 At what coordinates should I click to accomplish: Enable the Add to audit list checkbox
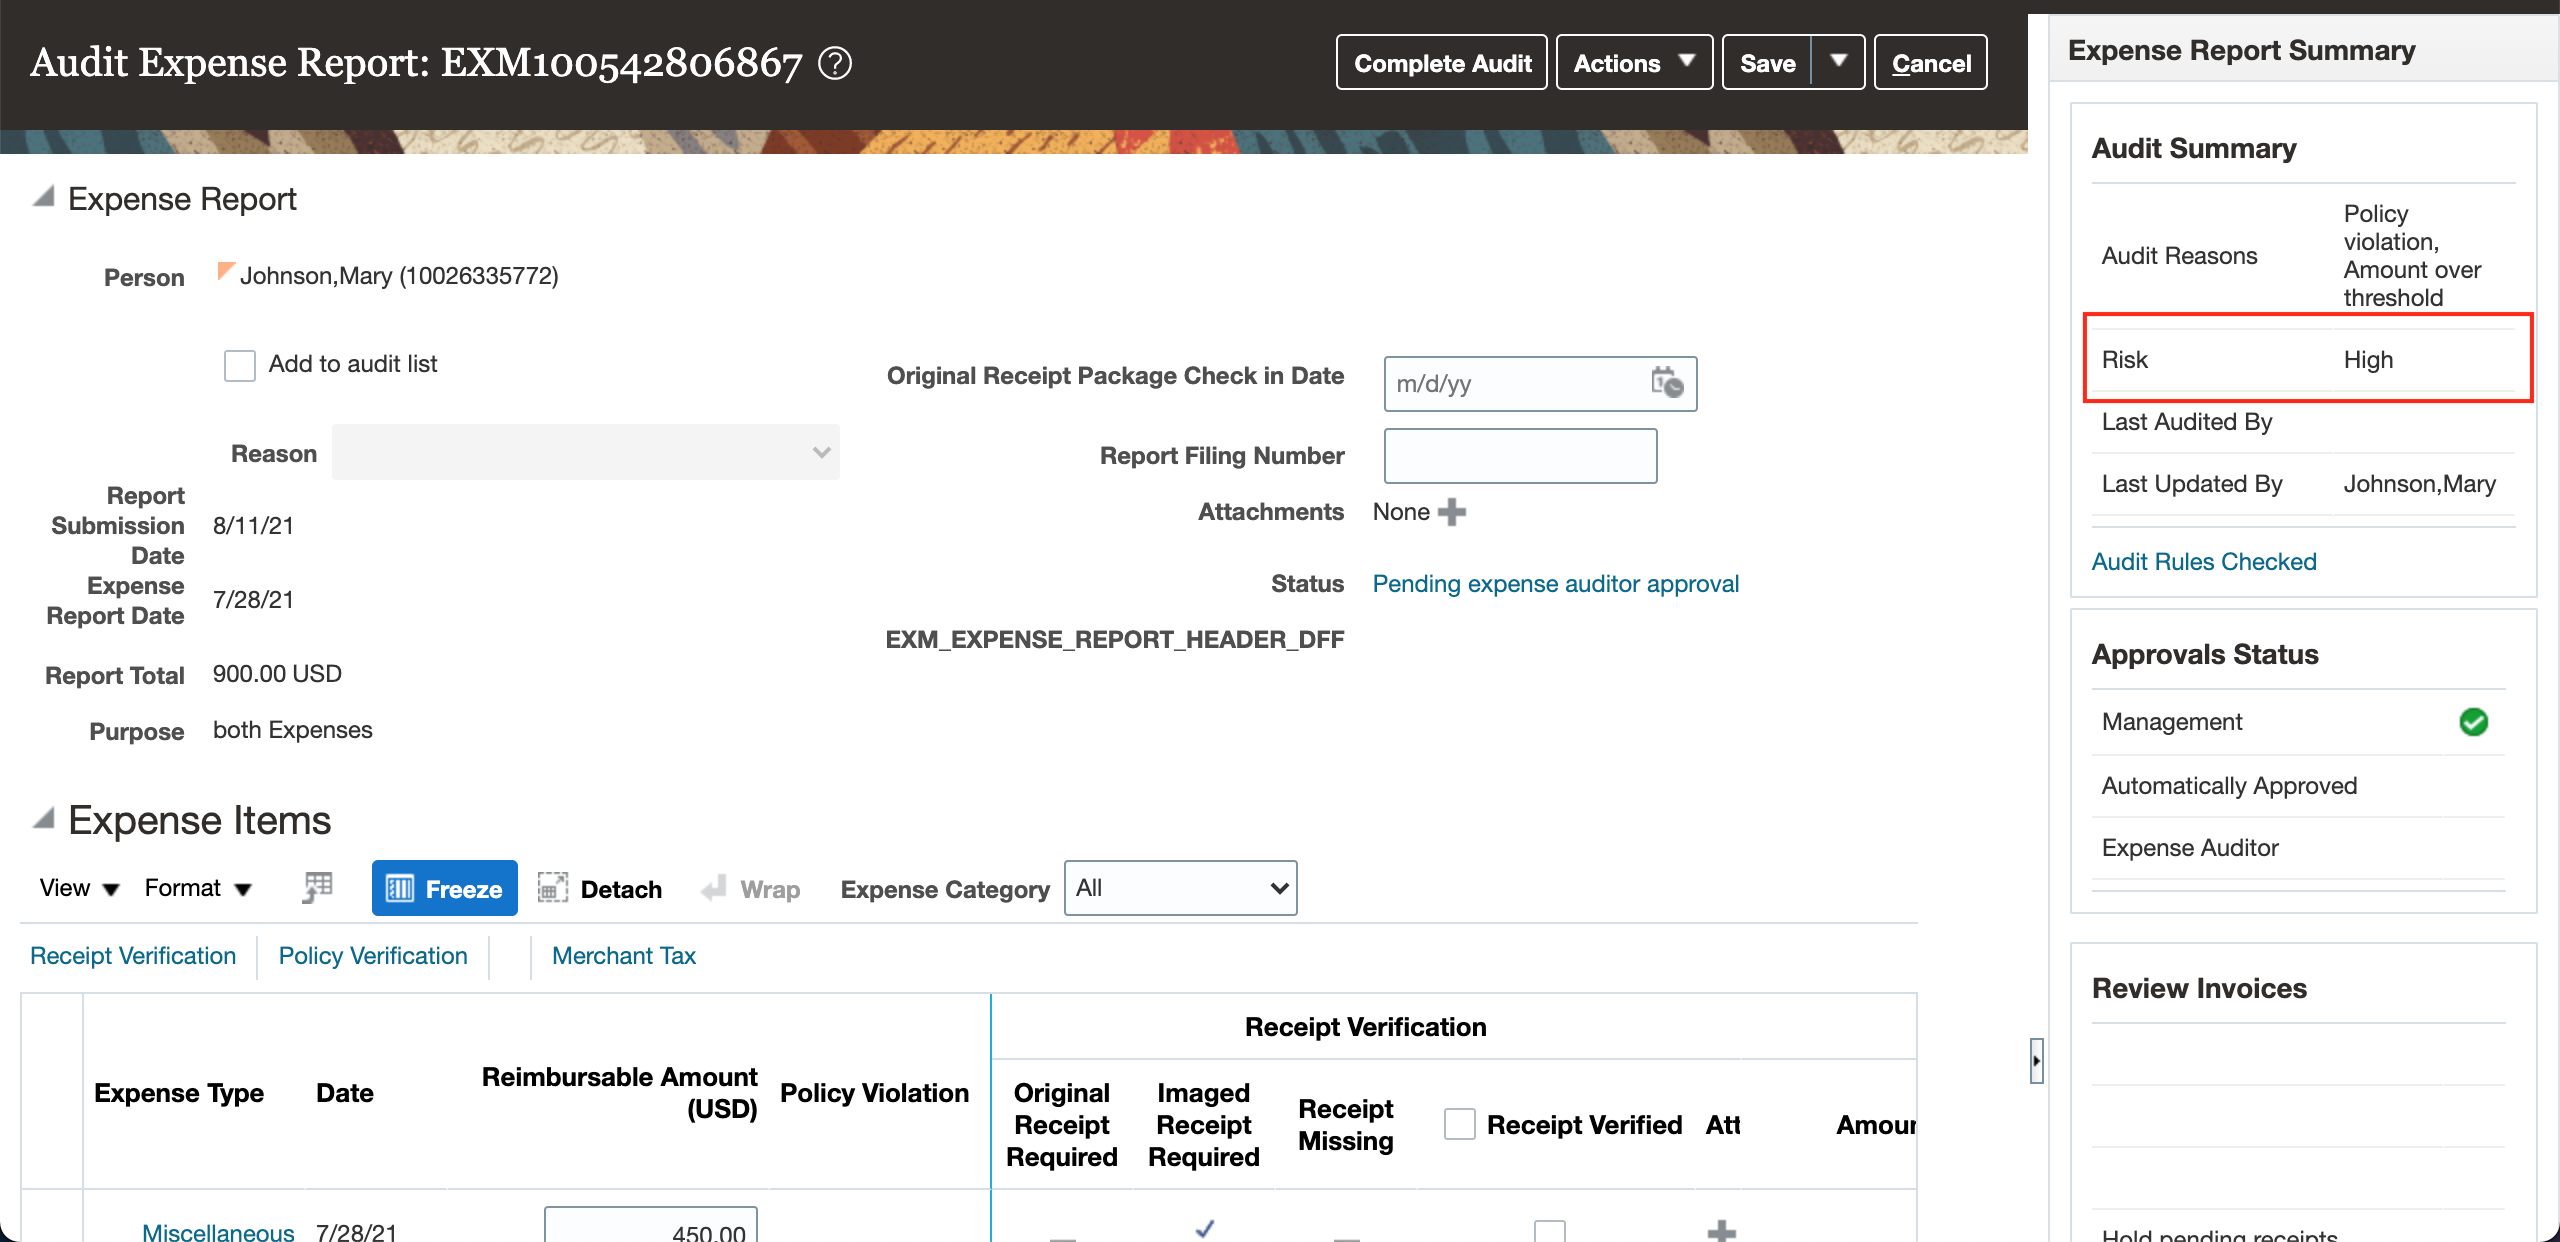[x=240, y=365]
